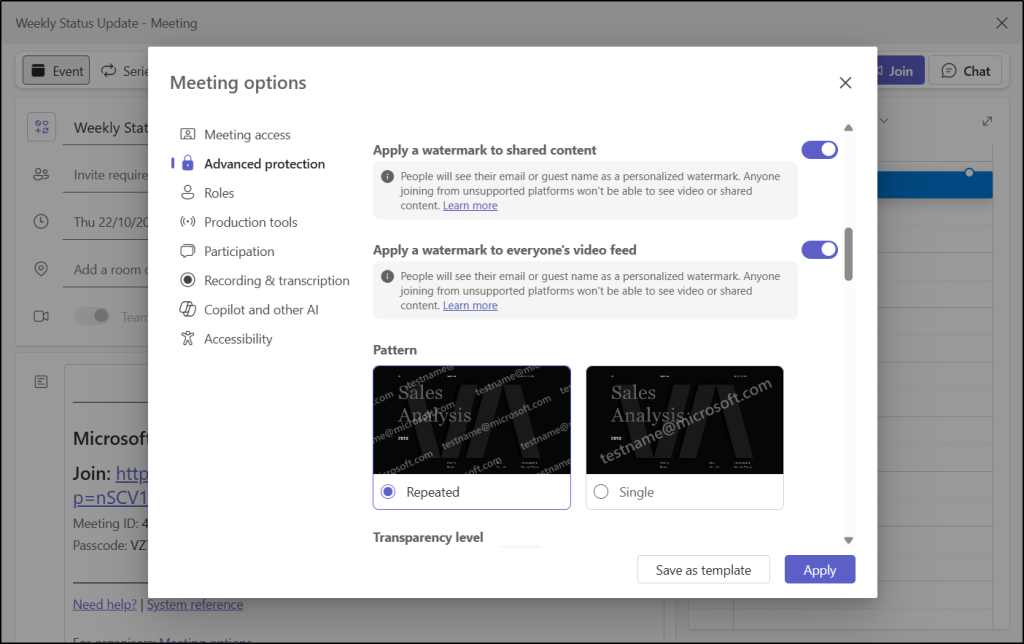The width and height of the screenshot is (1024, 644).
Task: Click the Advanced protection lock icon
Action: pos(187,163)
